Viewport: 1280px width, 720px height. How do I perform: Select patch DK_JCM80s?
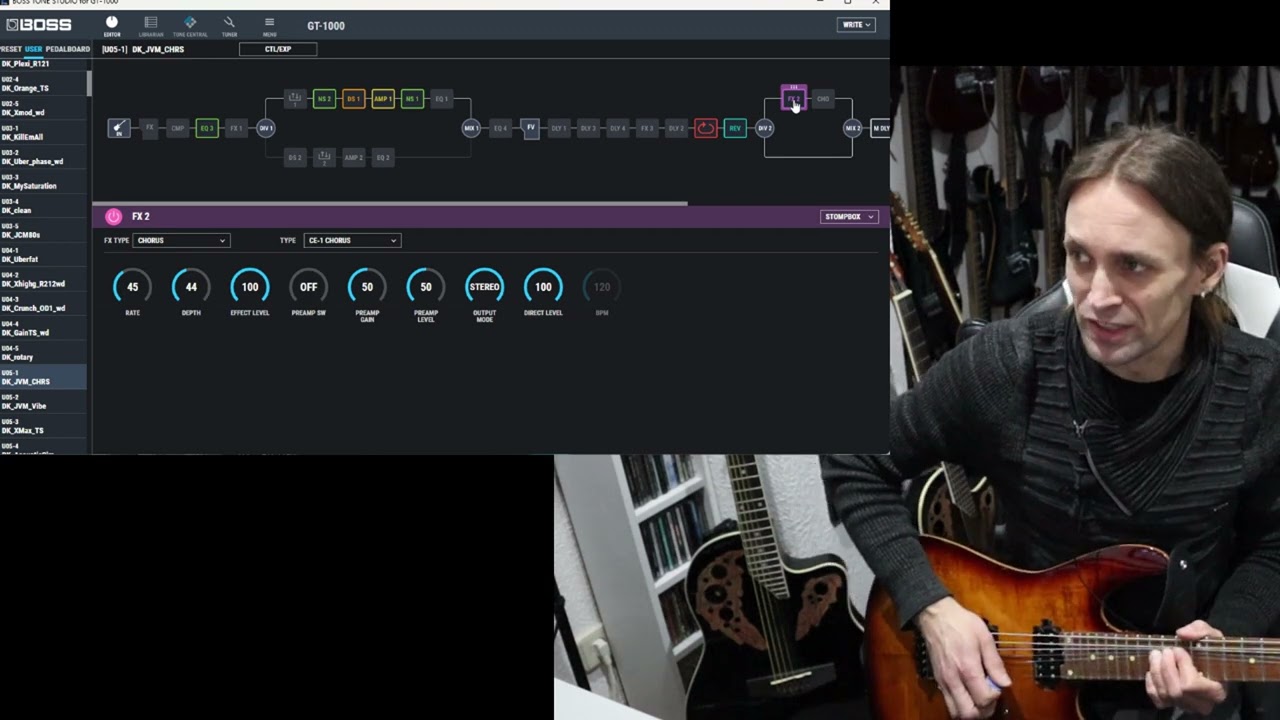(x=43, y=231)
